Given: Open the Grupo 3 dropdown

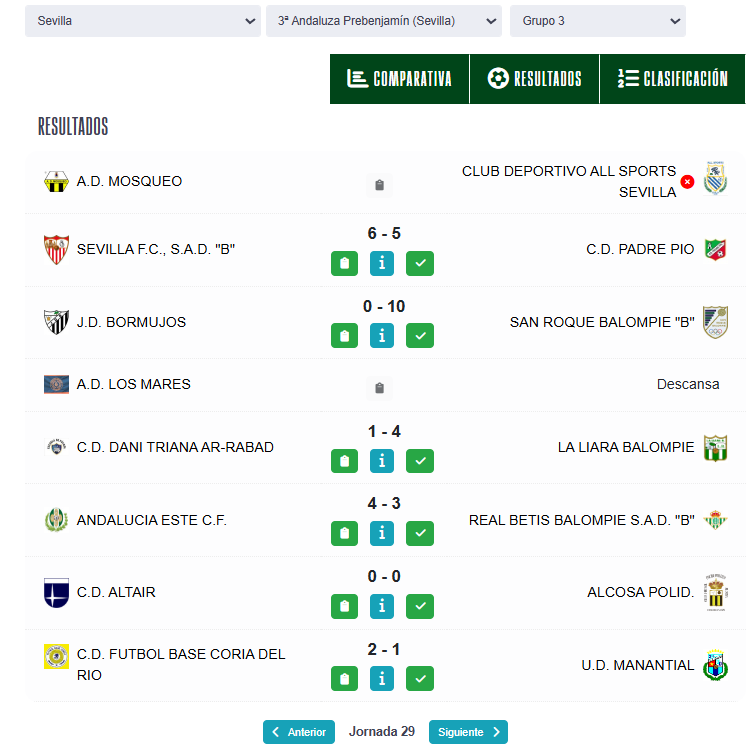Looking at the screenshot, I should coord(597,21).
